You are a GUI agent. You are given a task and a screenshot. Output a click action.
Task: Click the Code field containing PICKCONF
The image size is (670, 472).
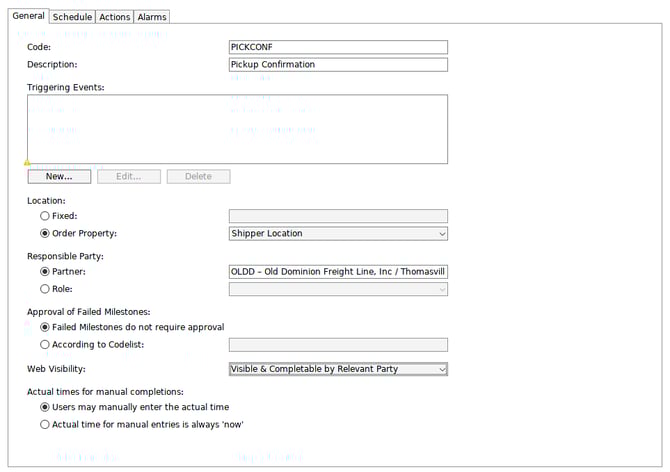click(338, 47)
